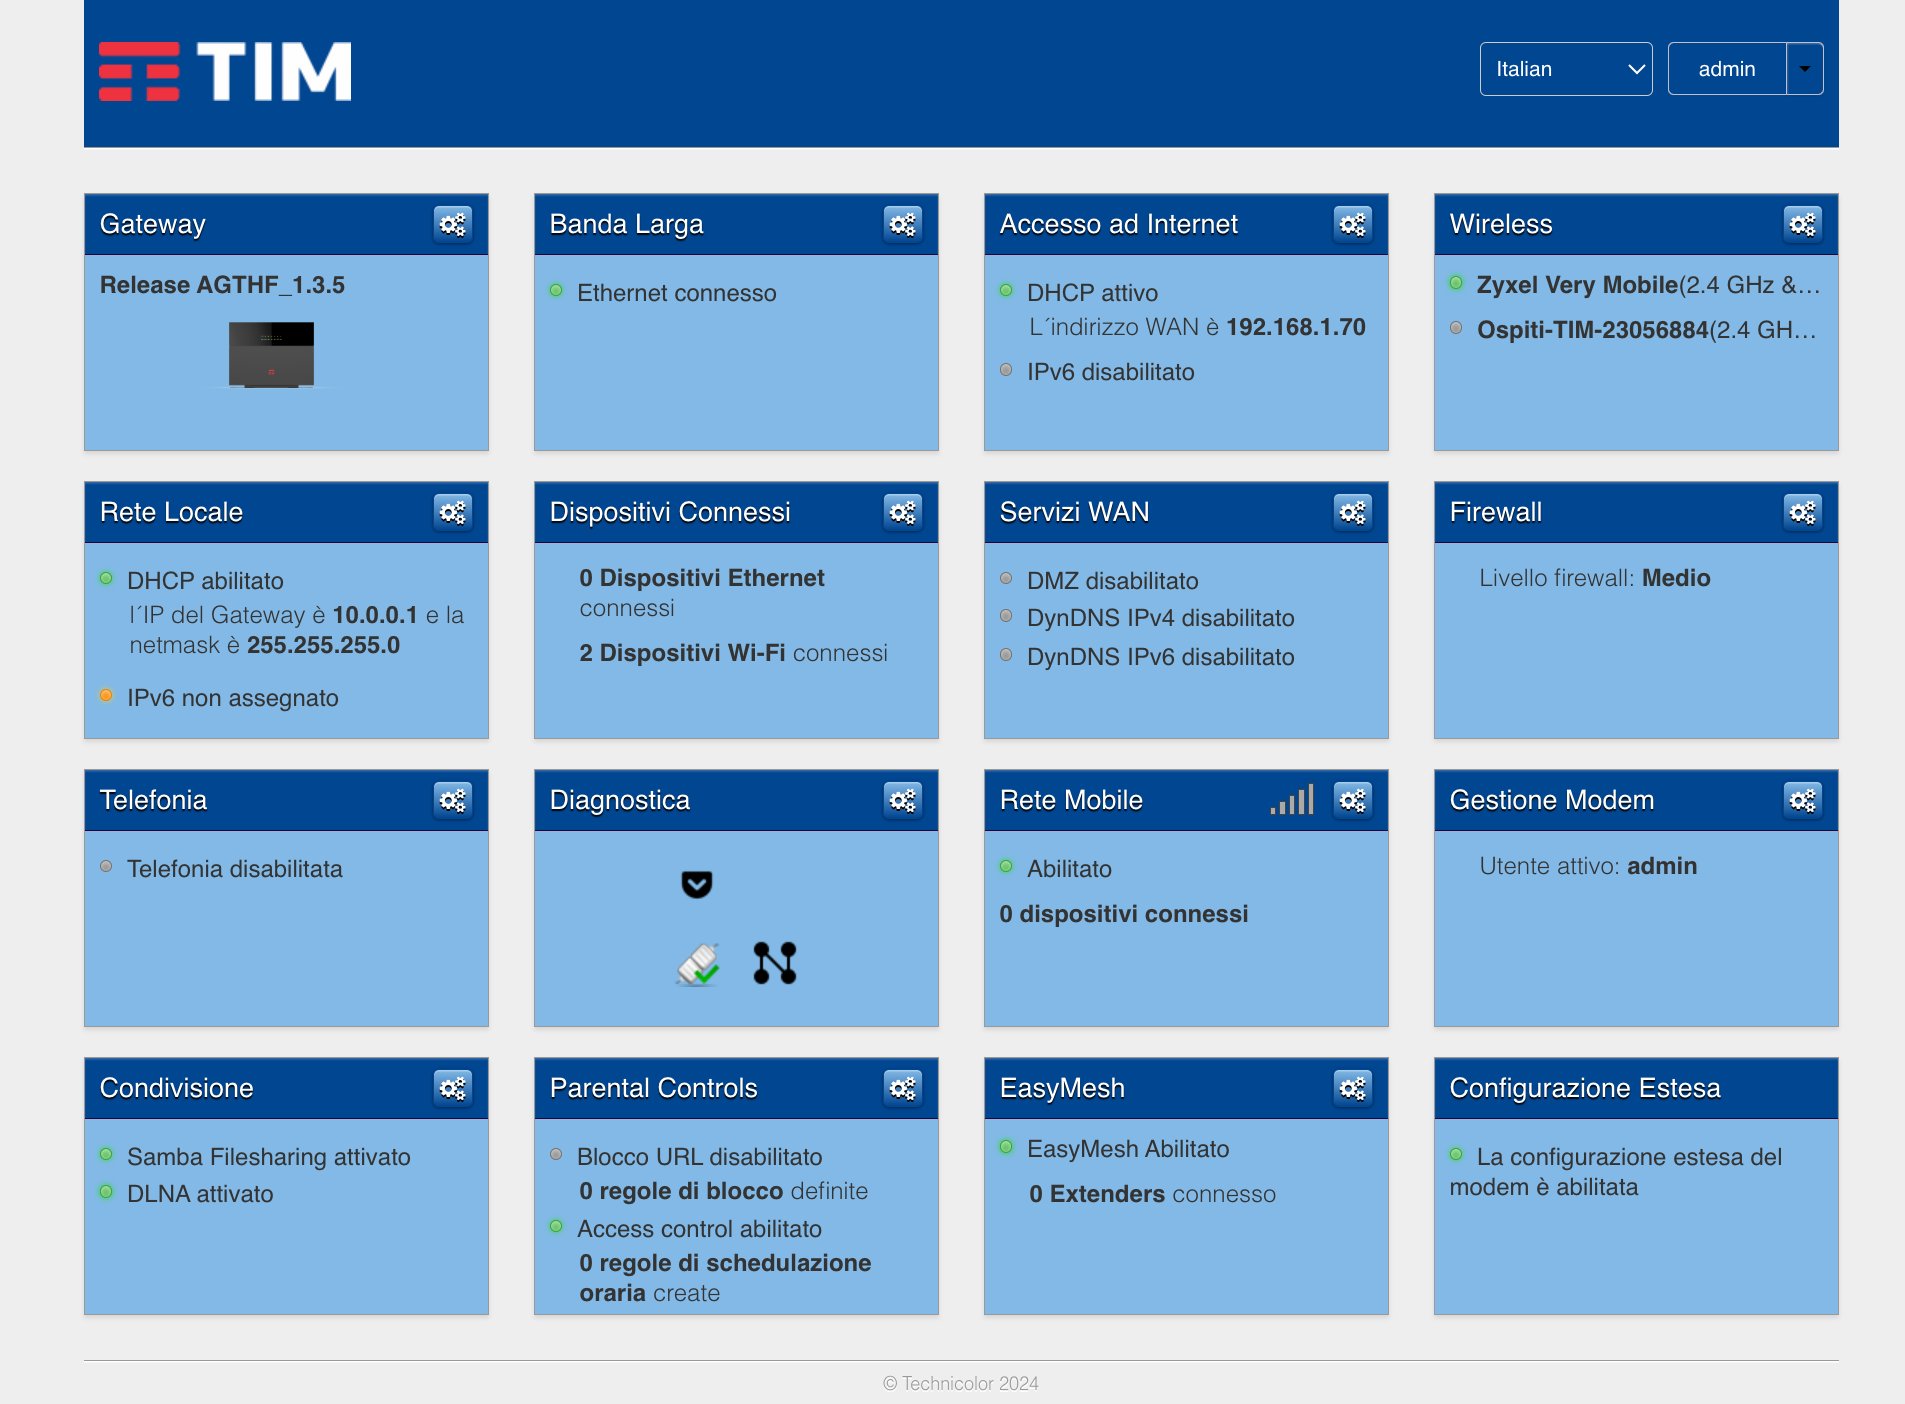
Task: Open the EasyMesh card title
Action: (x=1062, y=1088)
